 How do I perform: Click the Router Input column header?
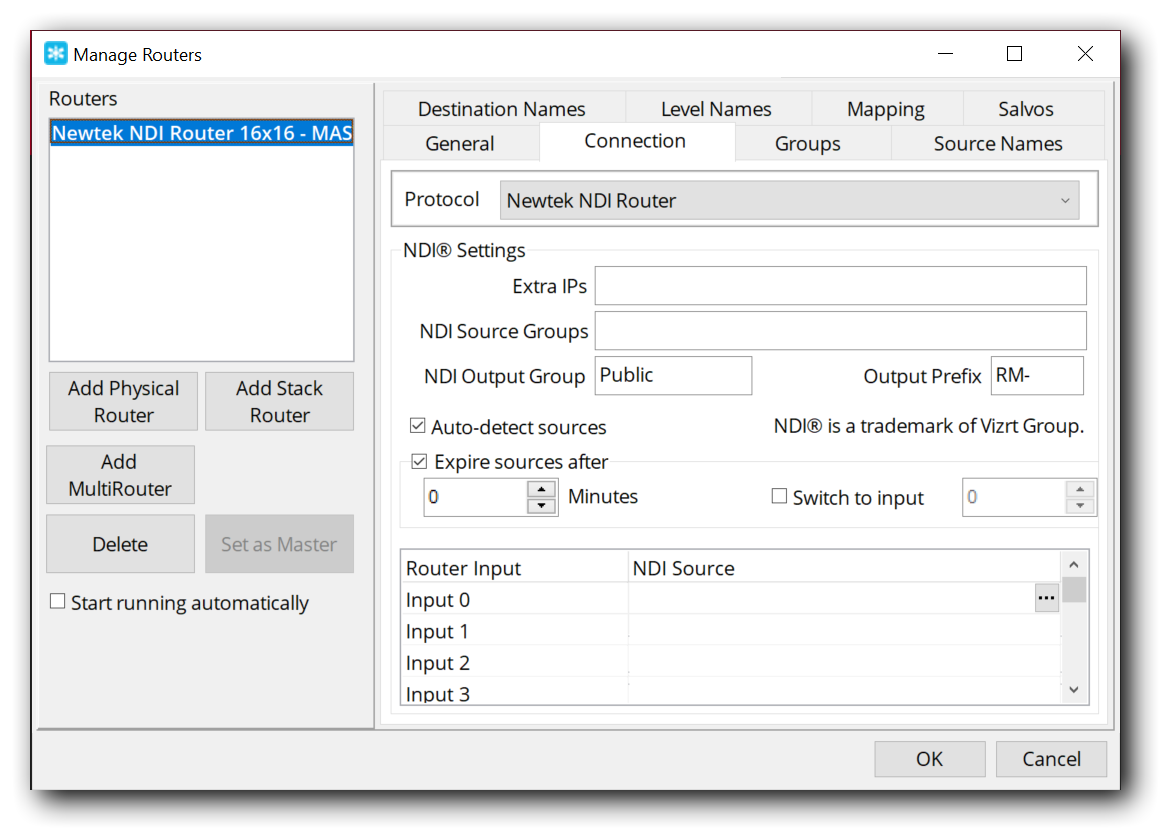(x=515, y=568)
